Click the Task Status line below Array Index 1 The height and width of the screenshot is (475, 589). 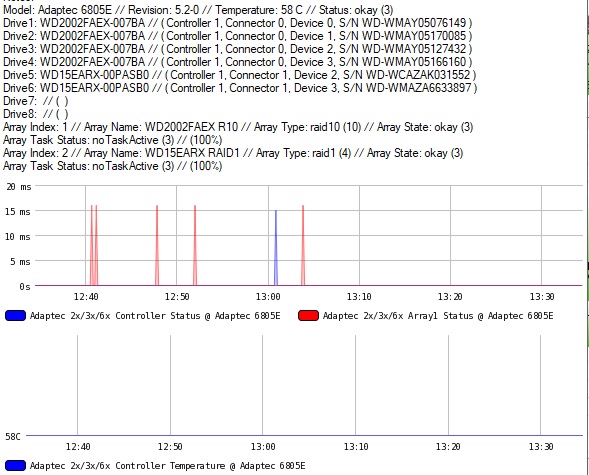pos(113,140)
